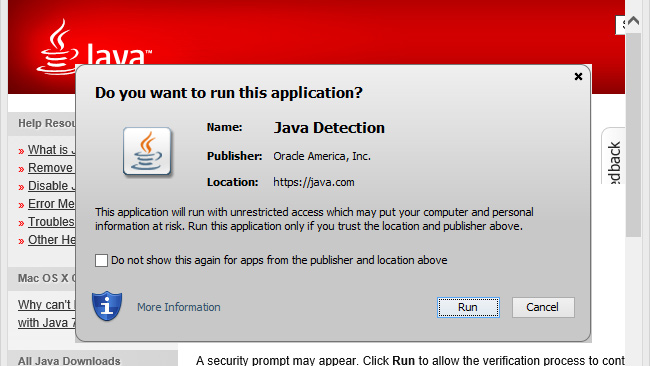Check 'Do not show this again' checkbox

101,260
